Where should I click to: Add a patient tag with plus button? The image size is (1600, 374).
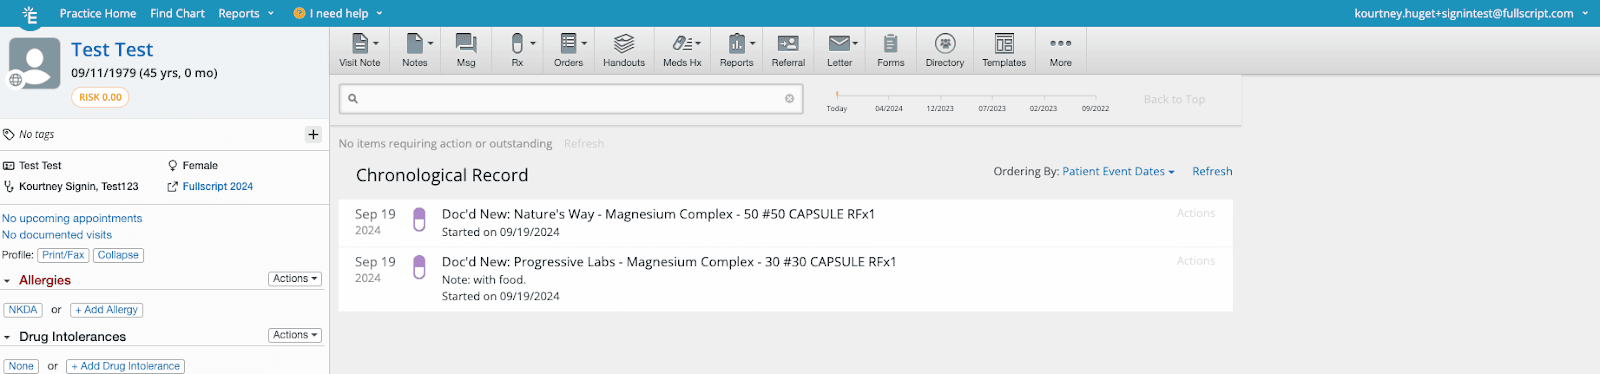point(313,134)
